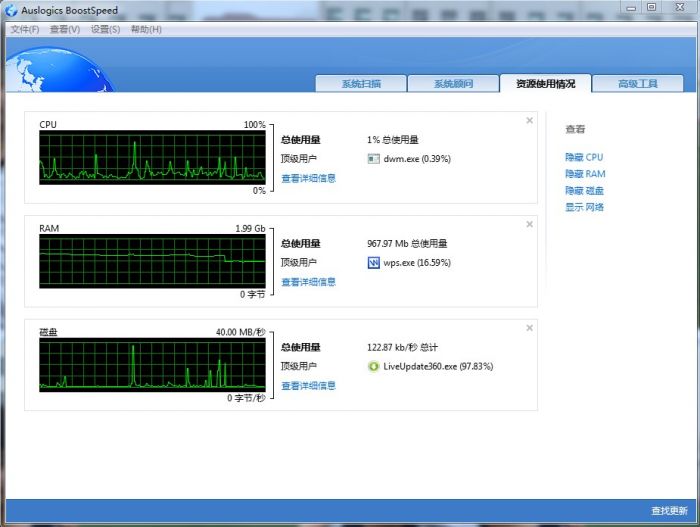Close the 磁盘 disk panel with its X
Image resolution: width=700 pixels, height=527 pixels.
click(529, 328)
